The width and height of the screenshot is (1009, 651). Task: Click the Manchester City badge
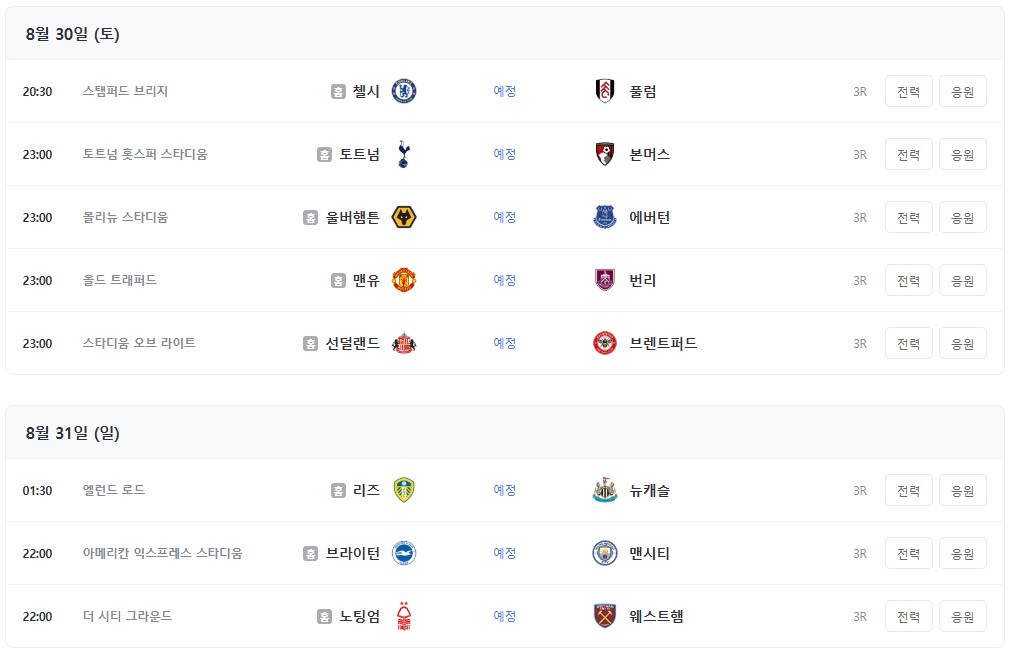click(x=605, y=553)
